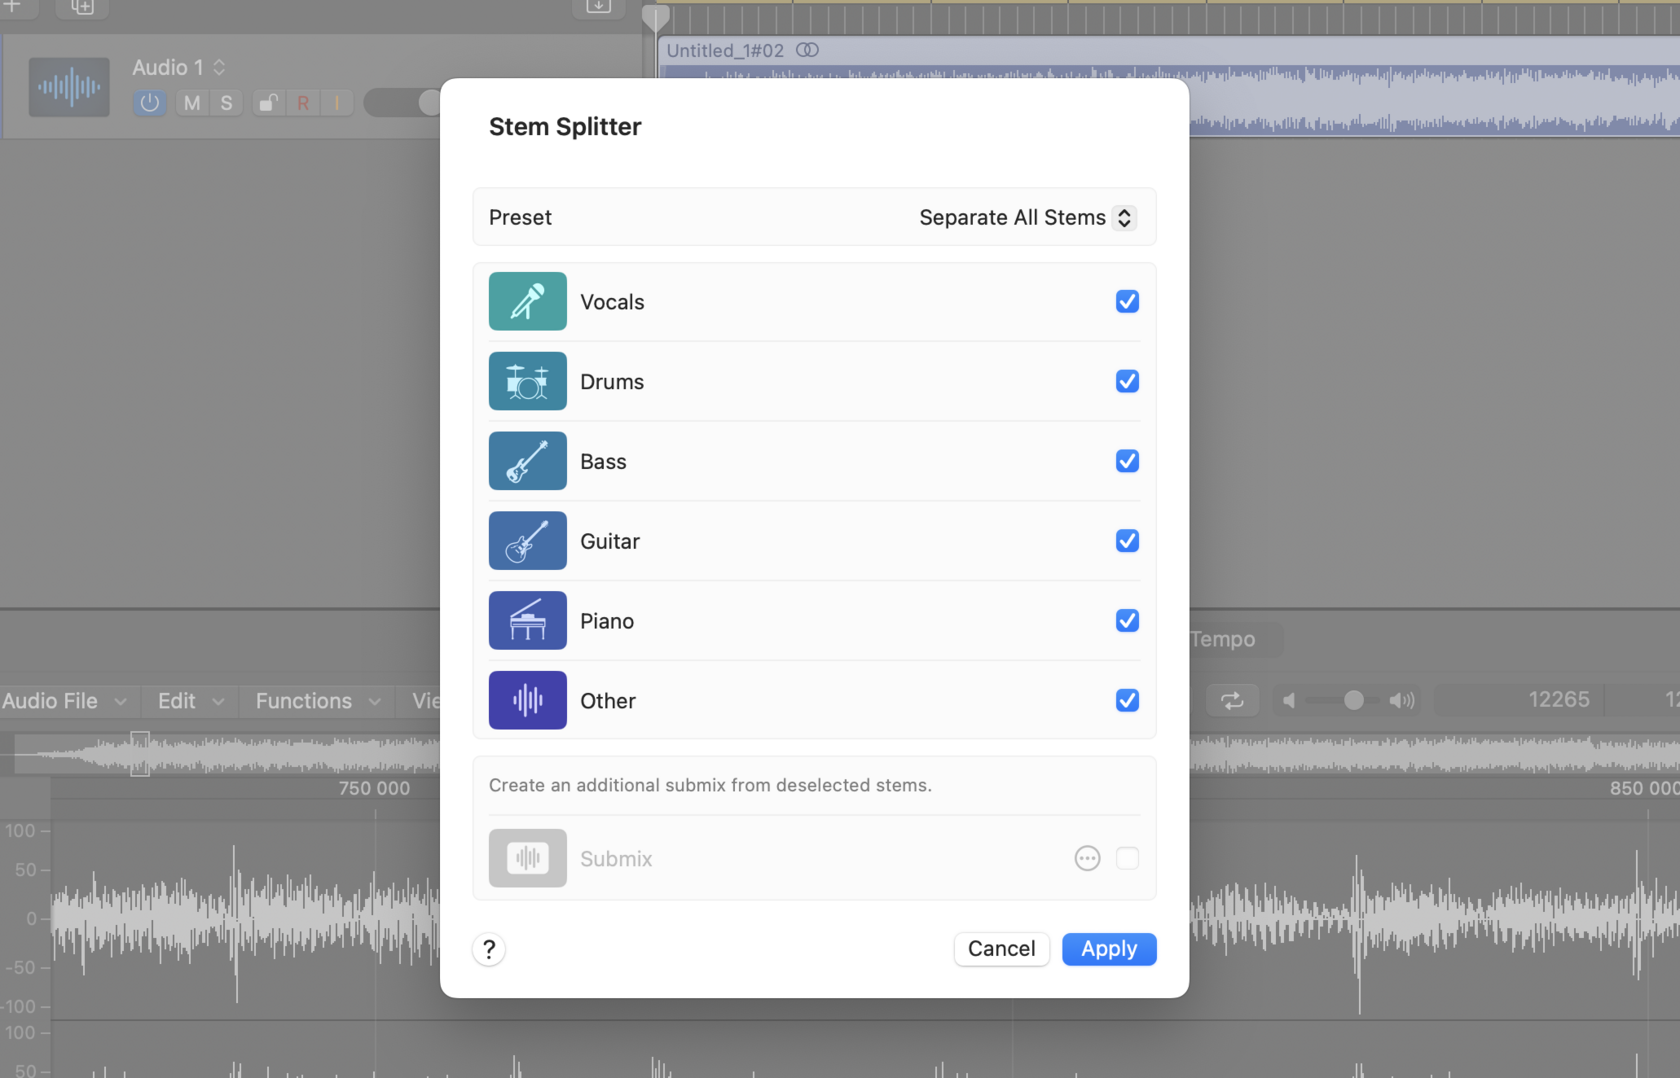Select the Vocals microphone icon

(527, 301)
